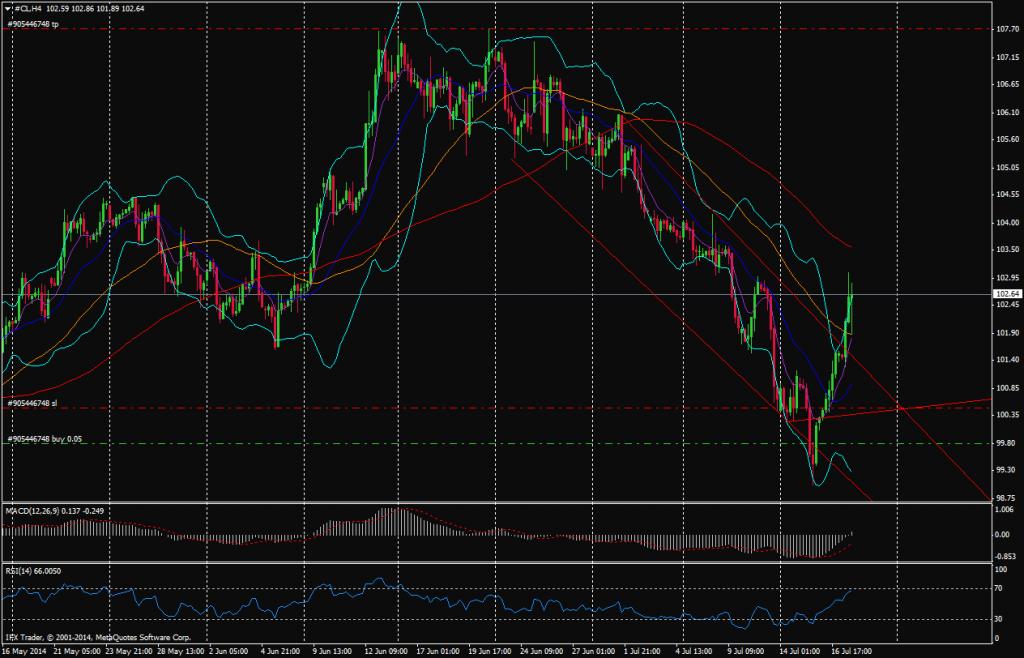Image resolution: width=1024 pixels, height=658 pixels.
Task: Click the 107.70 price on the scale
Action: coord(1006,30)
